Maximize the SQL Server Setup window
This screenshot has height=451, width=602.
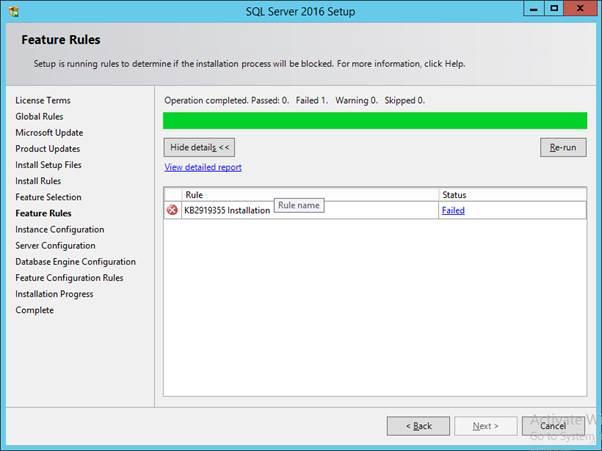click(x=554, y=8)
